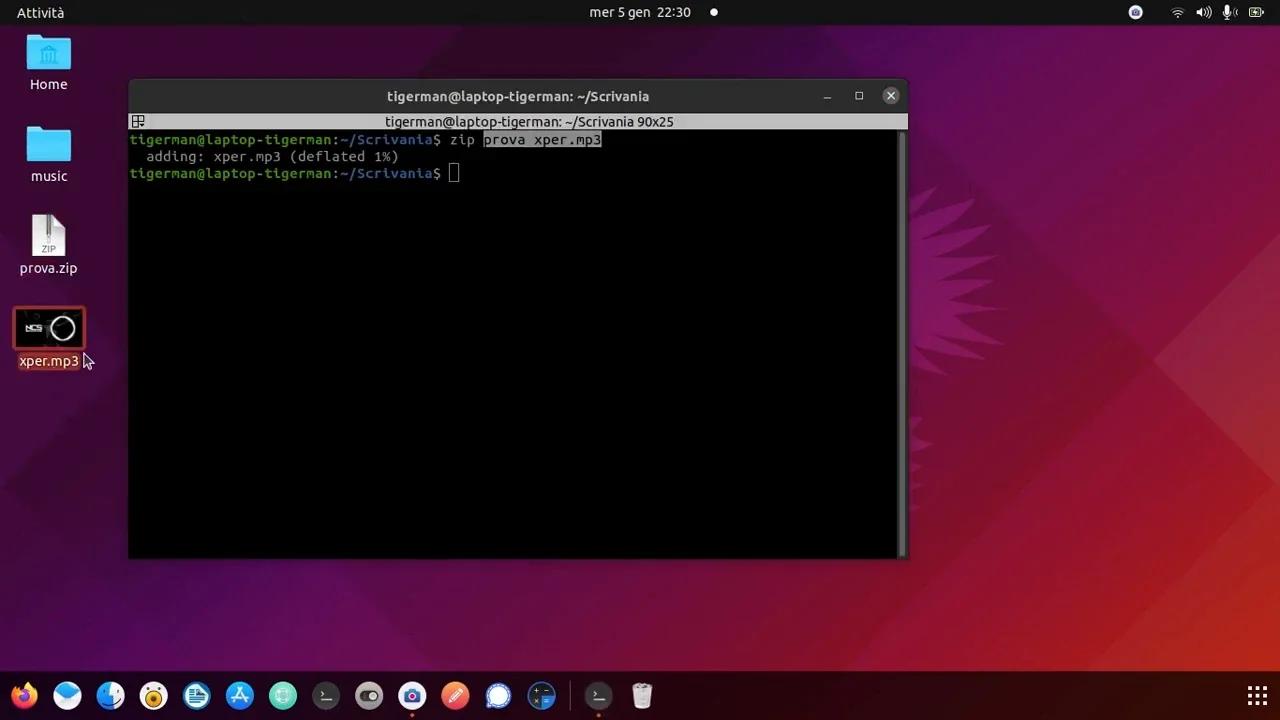Open the Attività overview
The width and height of the screenshot is (1280, 720).
point(40,12)
